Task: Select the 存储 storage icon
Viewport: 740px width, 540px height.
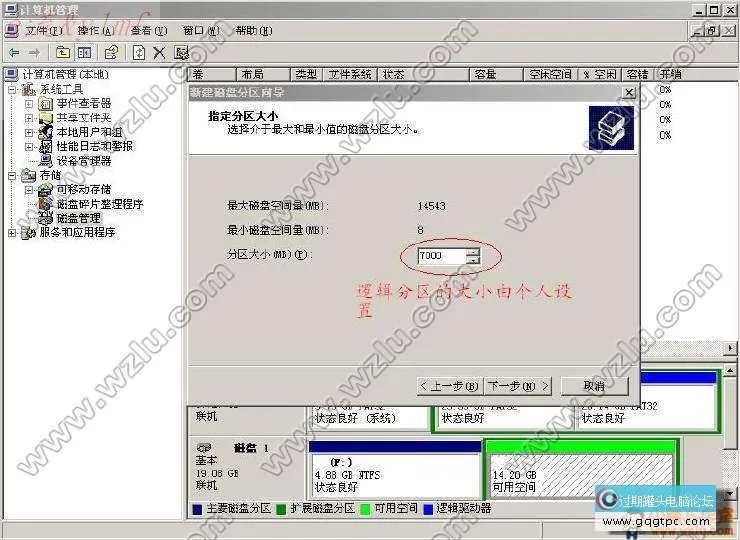Action: pyautogui.click(x=29, y=176)
